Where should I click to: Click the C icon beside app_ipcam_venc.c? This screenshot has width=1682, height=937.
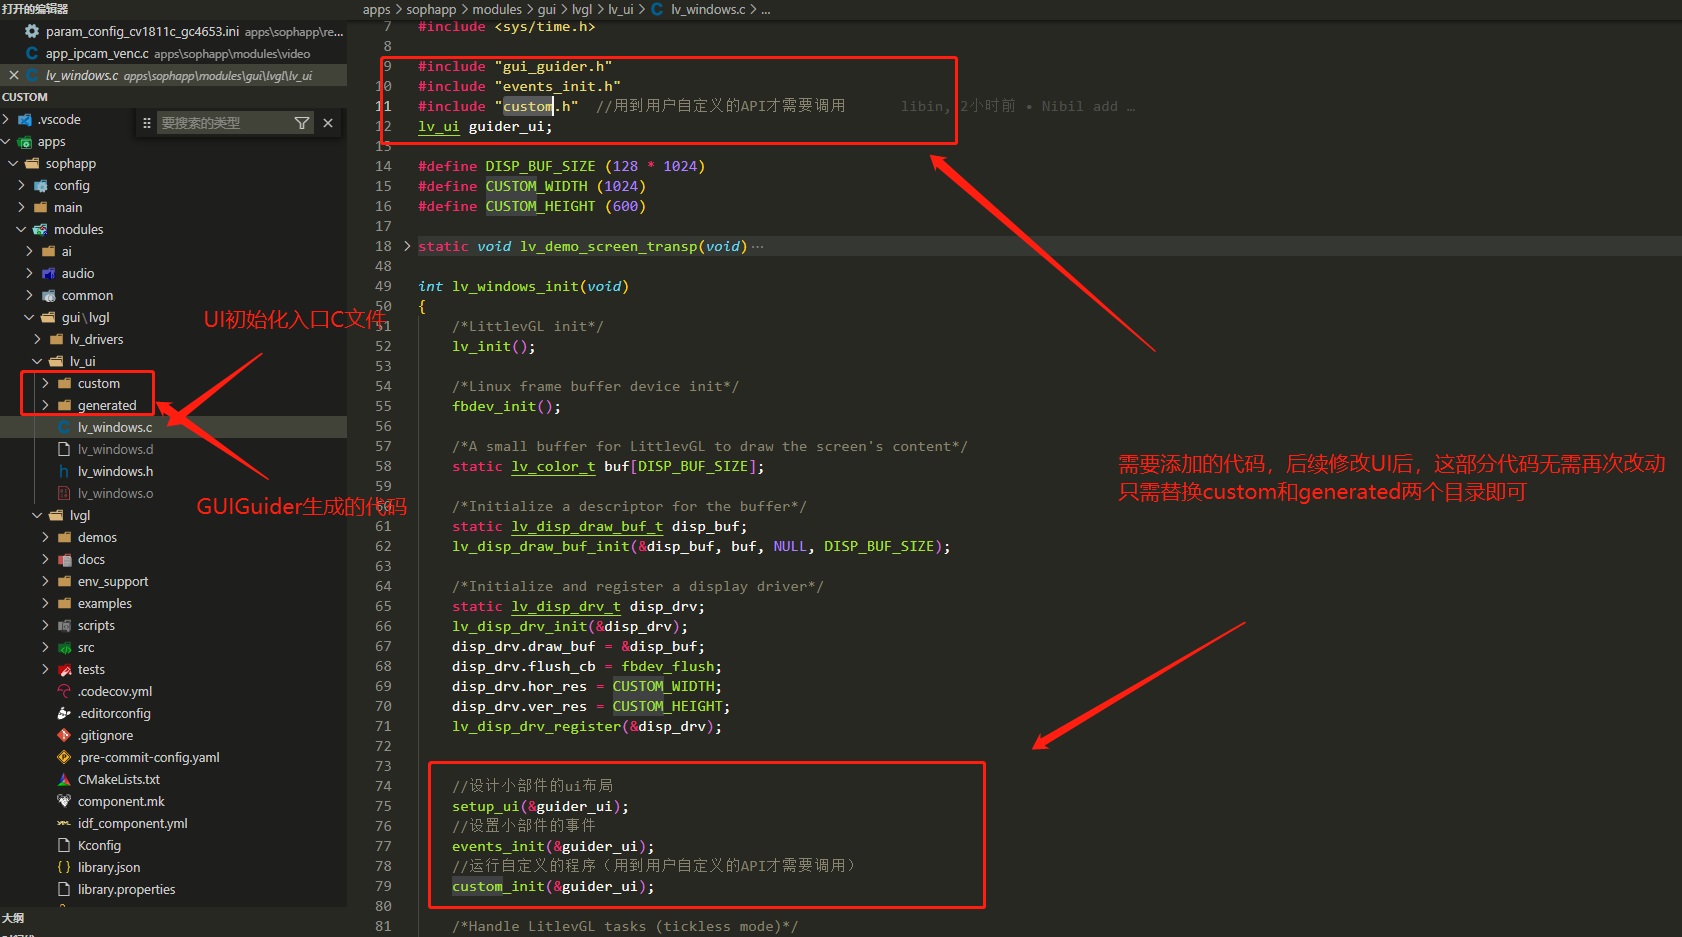click(32, 54)
